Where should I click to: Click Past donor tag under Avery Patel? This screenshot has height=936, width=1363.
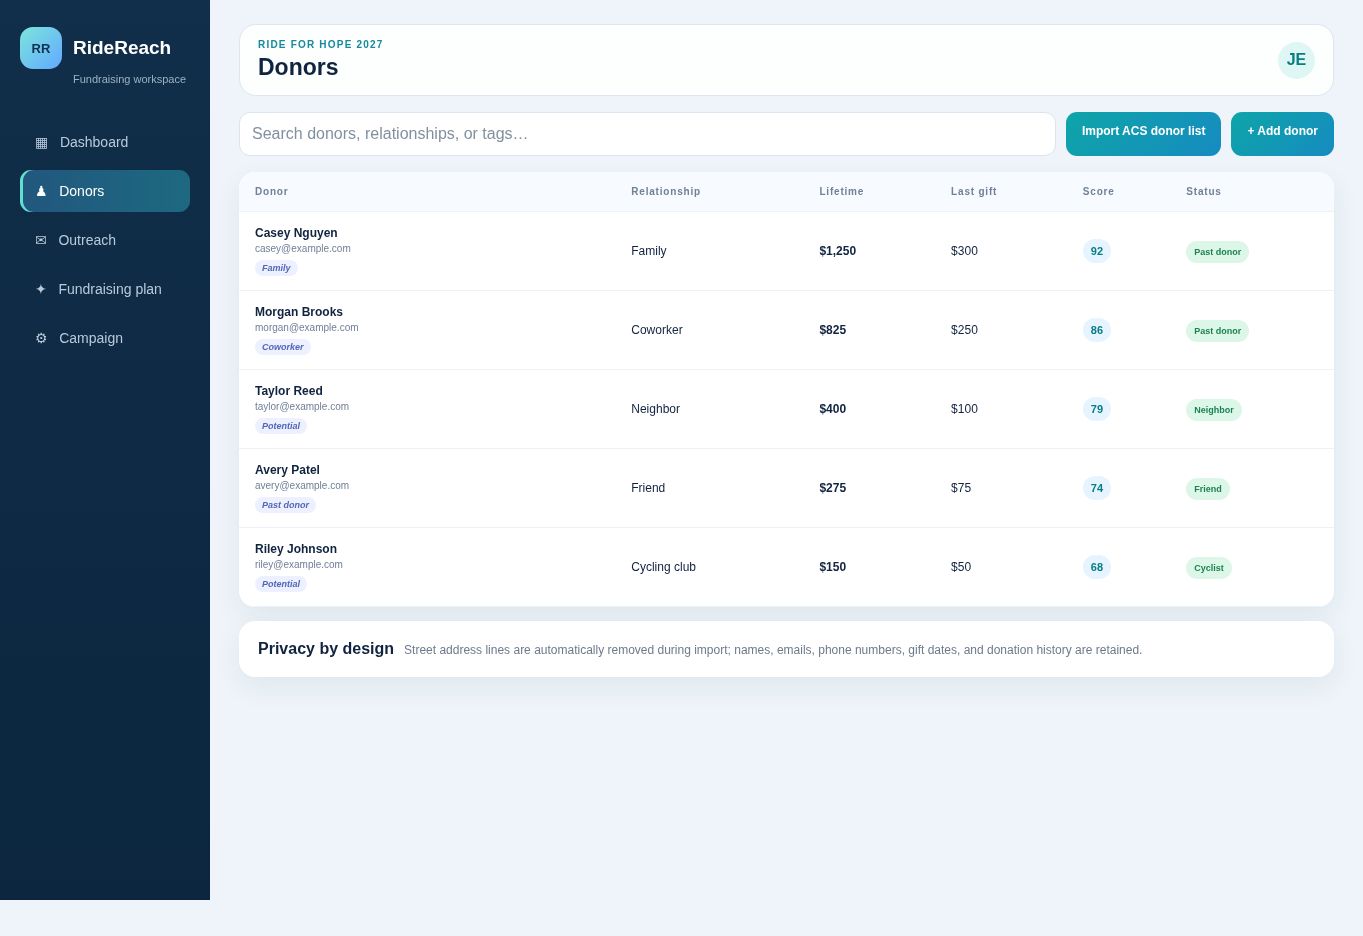click(285, 505)
